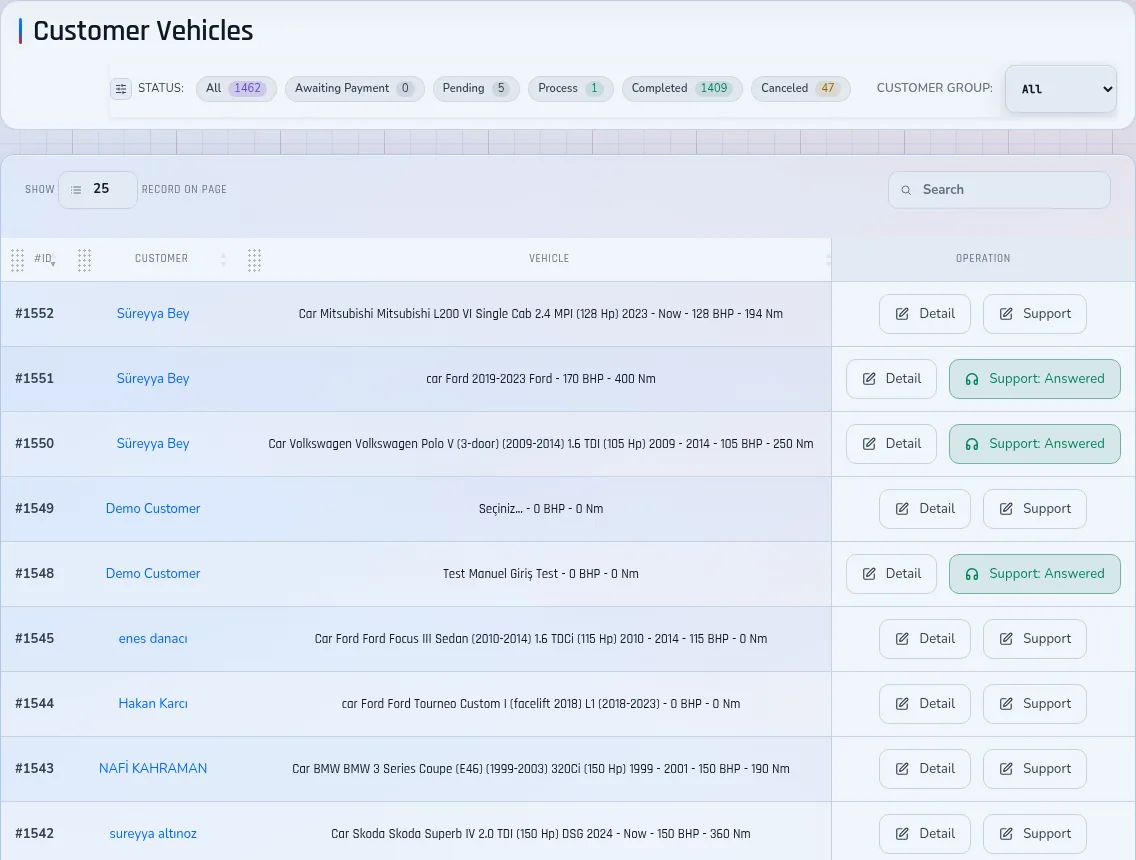Sort the table by #ID column
The width and height of the screenshot is (1136, 860).
[44, 259]
